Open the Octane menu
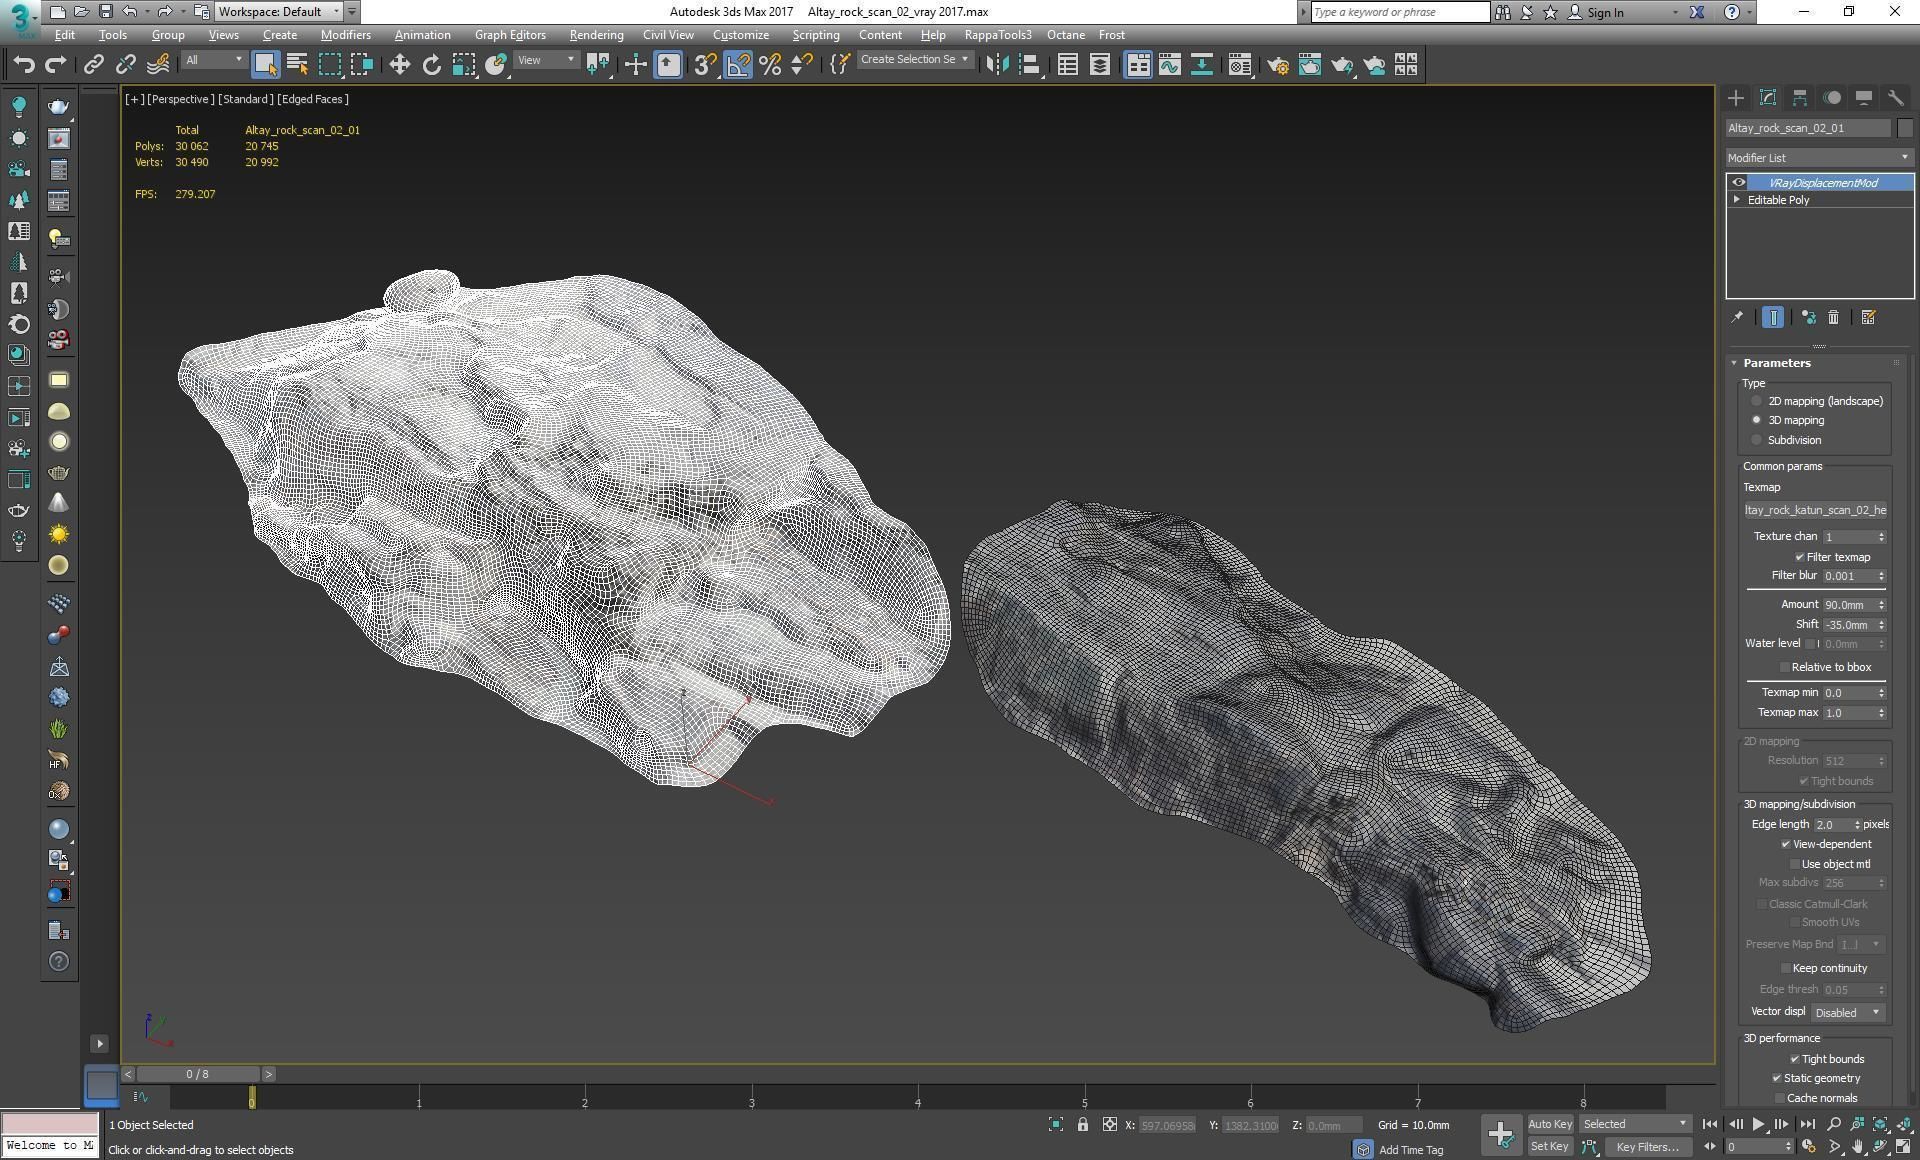1920x1160 pixels. pyautogui.click(x=1065, y=35)
